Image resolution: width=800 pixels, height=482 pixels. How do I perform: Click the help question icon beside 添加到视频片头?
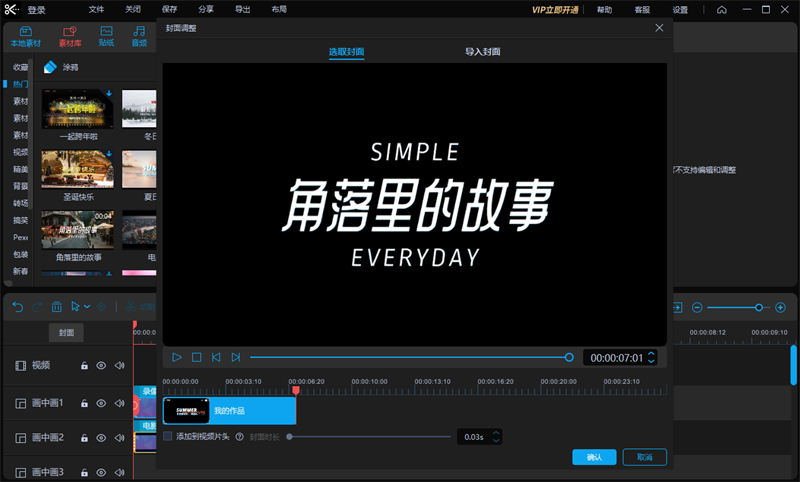[x=240, y=437]
